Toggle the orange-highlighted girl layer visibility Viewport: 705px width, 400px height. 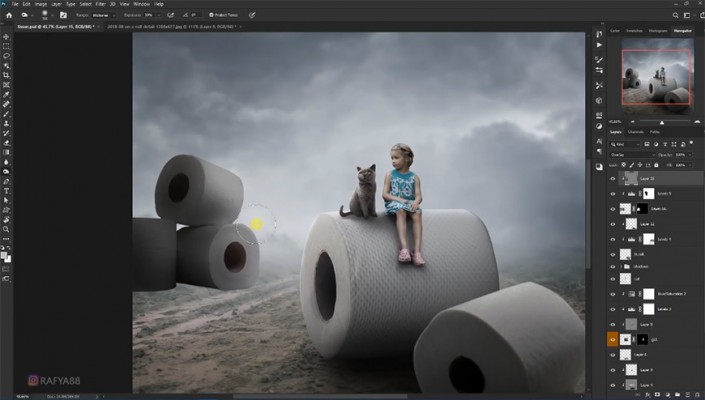[612, 340]
